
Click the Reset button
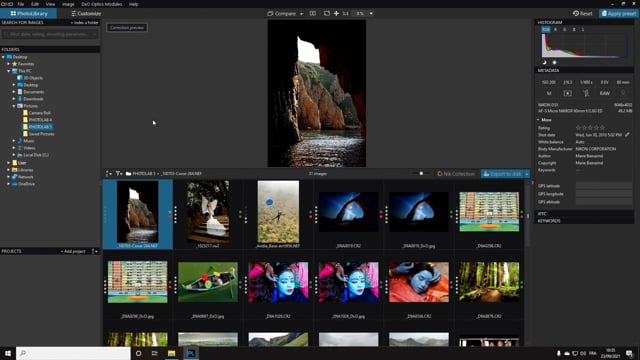coord(582,13)
